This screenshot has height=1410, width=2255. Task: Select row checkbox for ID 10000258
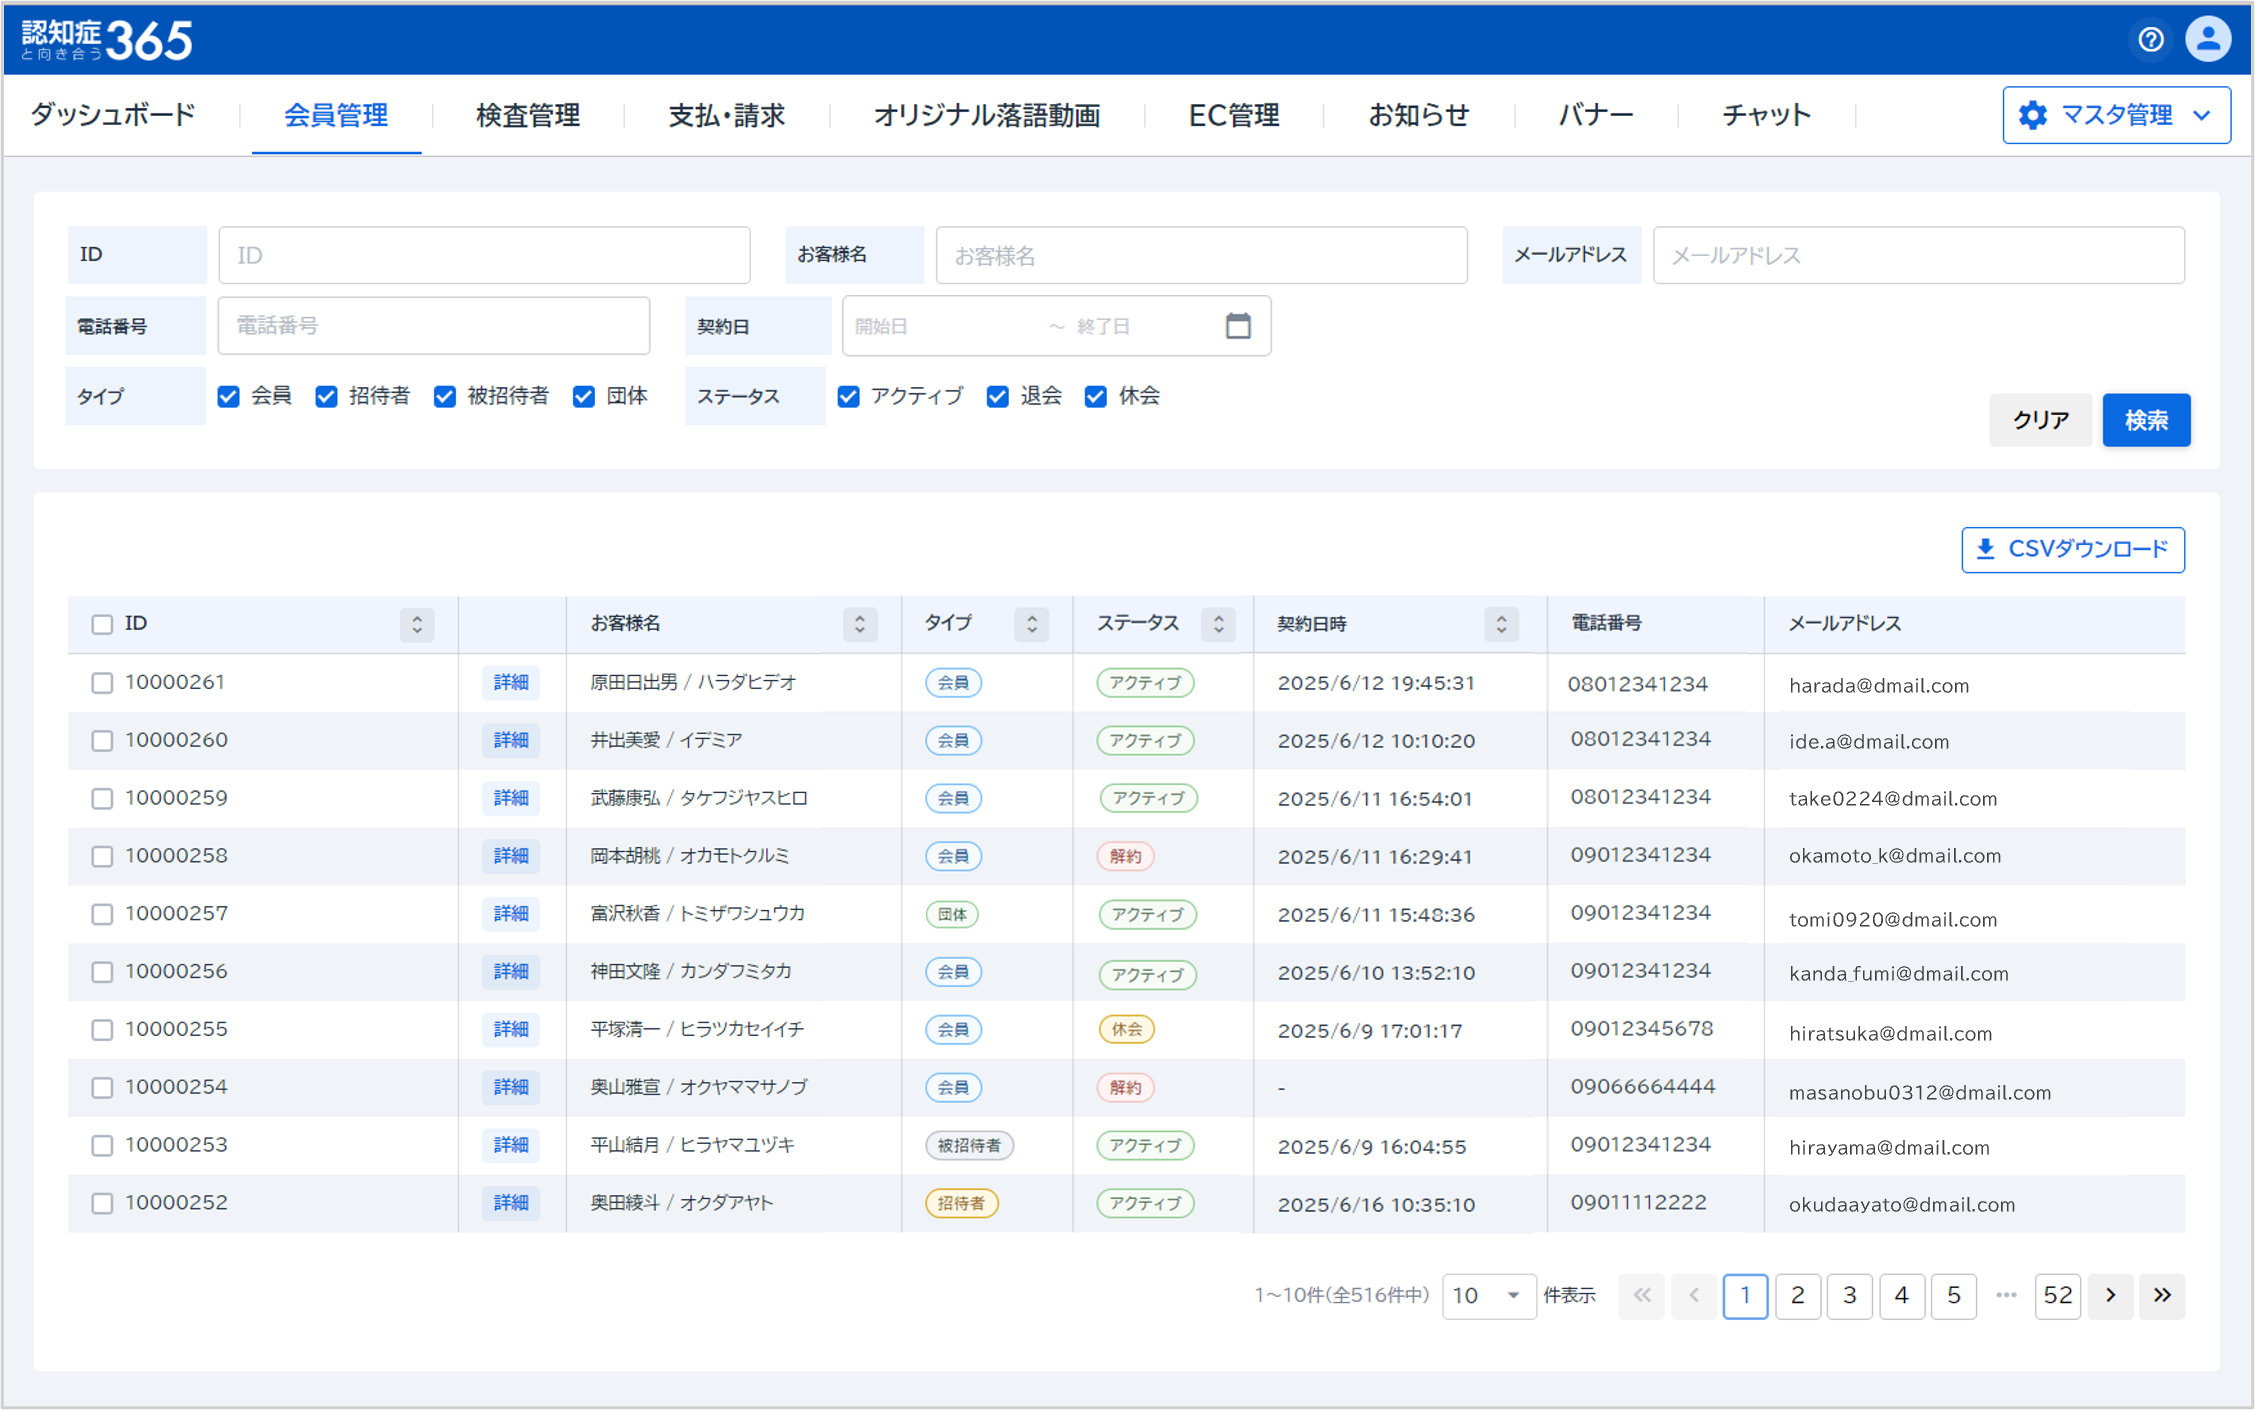(102, 856)
